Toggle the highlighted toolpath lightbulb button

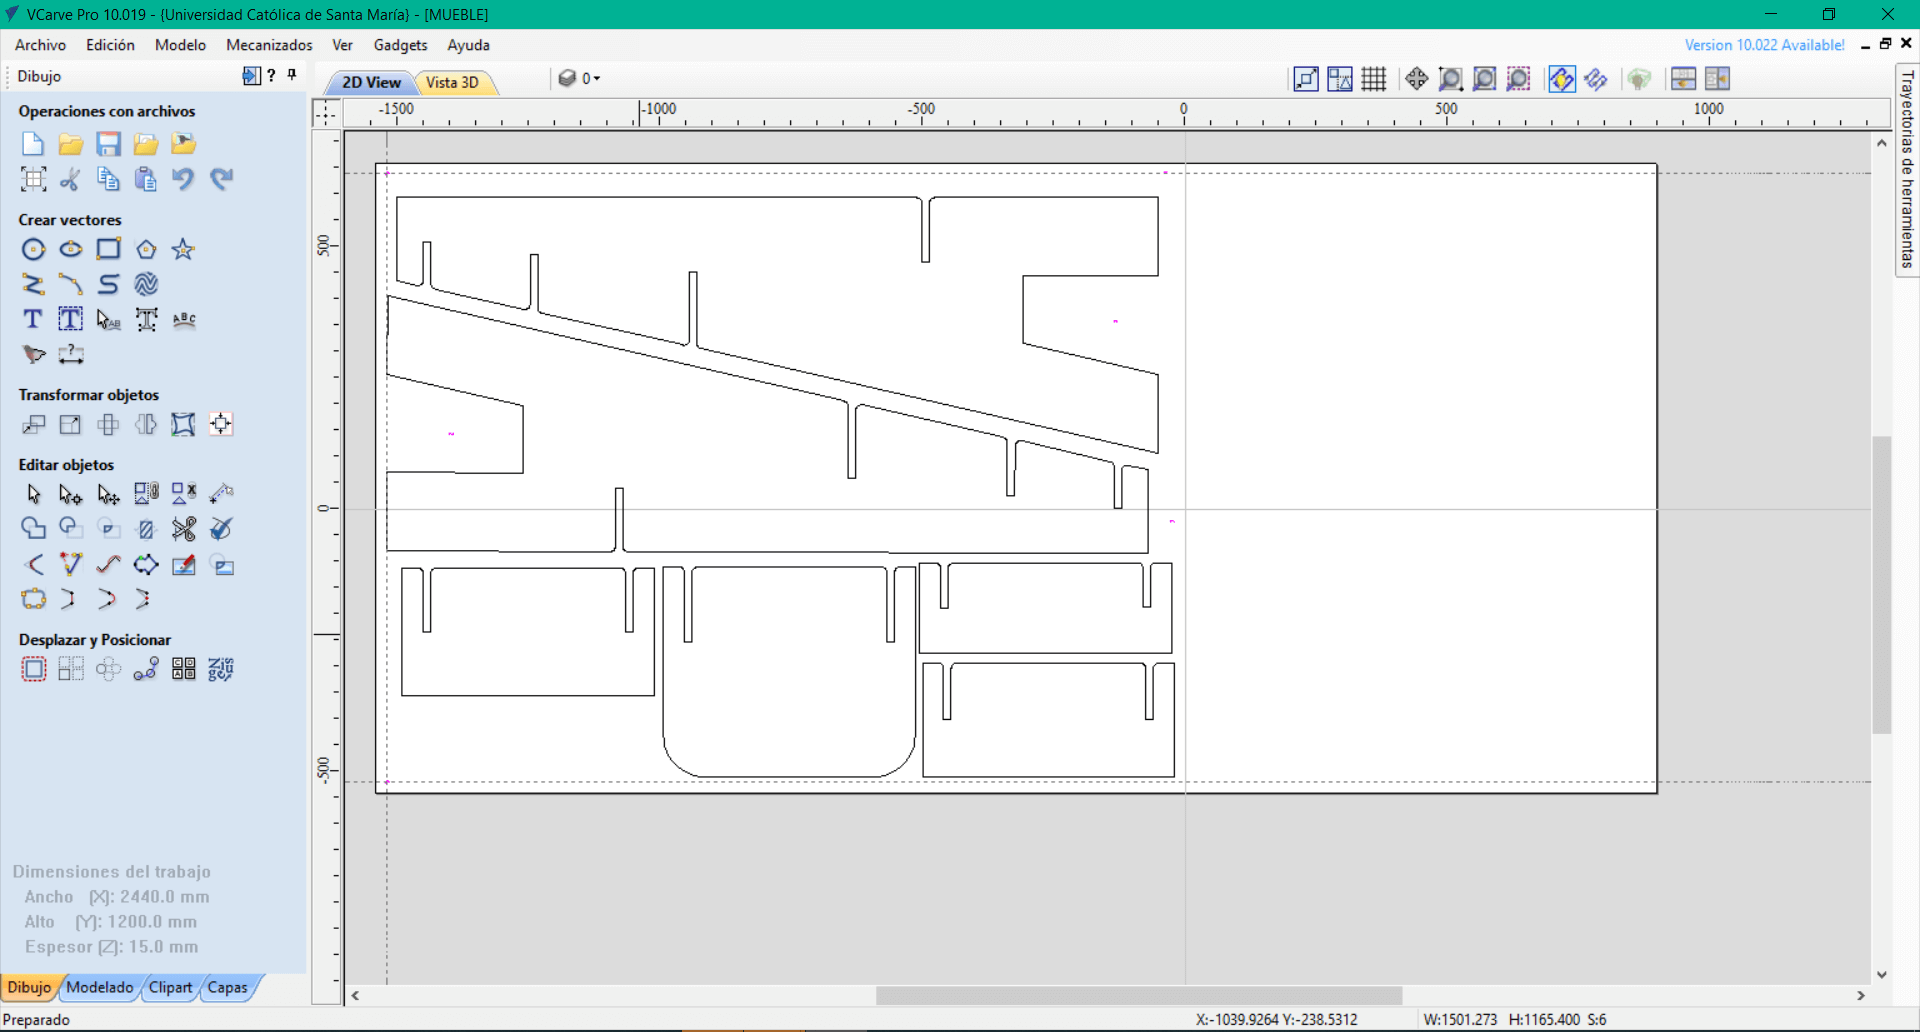(1561, 79)
